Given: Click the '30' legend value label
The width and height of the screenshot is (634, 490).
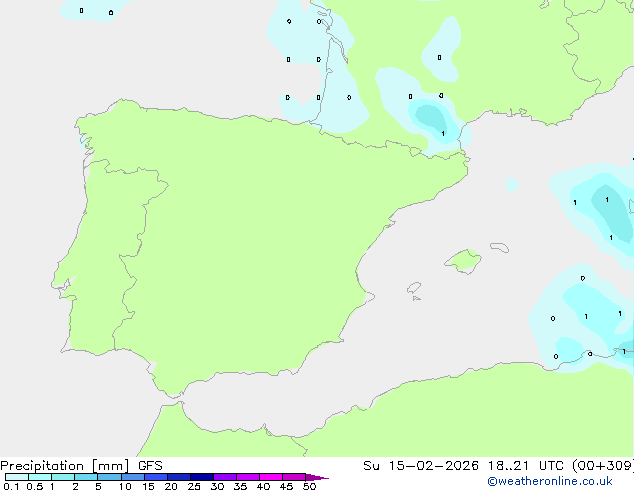Looking at the screenshot, I should point(217,486).
